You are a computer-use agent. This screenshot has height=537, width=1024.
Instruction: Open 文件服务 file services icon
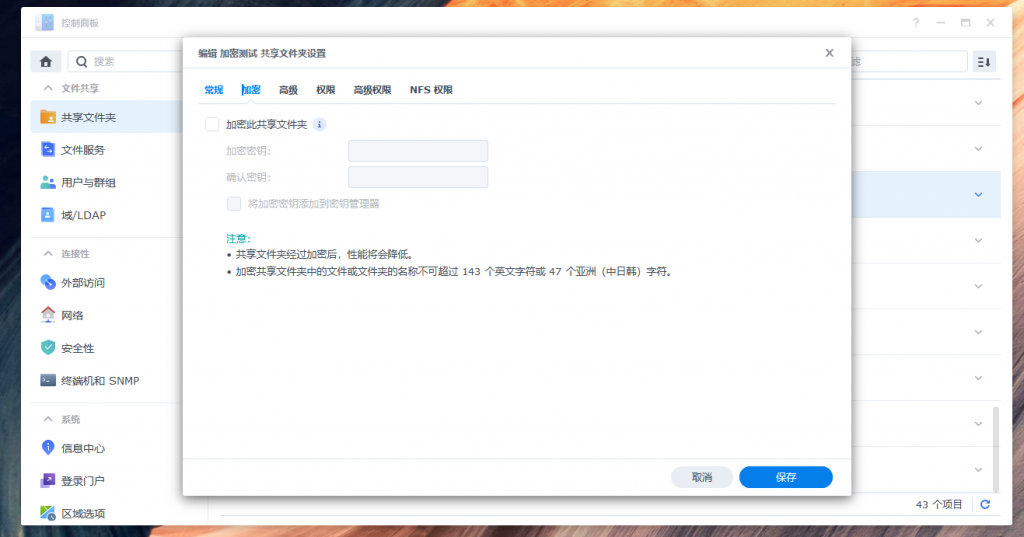click(x=48, y=150)
